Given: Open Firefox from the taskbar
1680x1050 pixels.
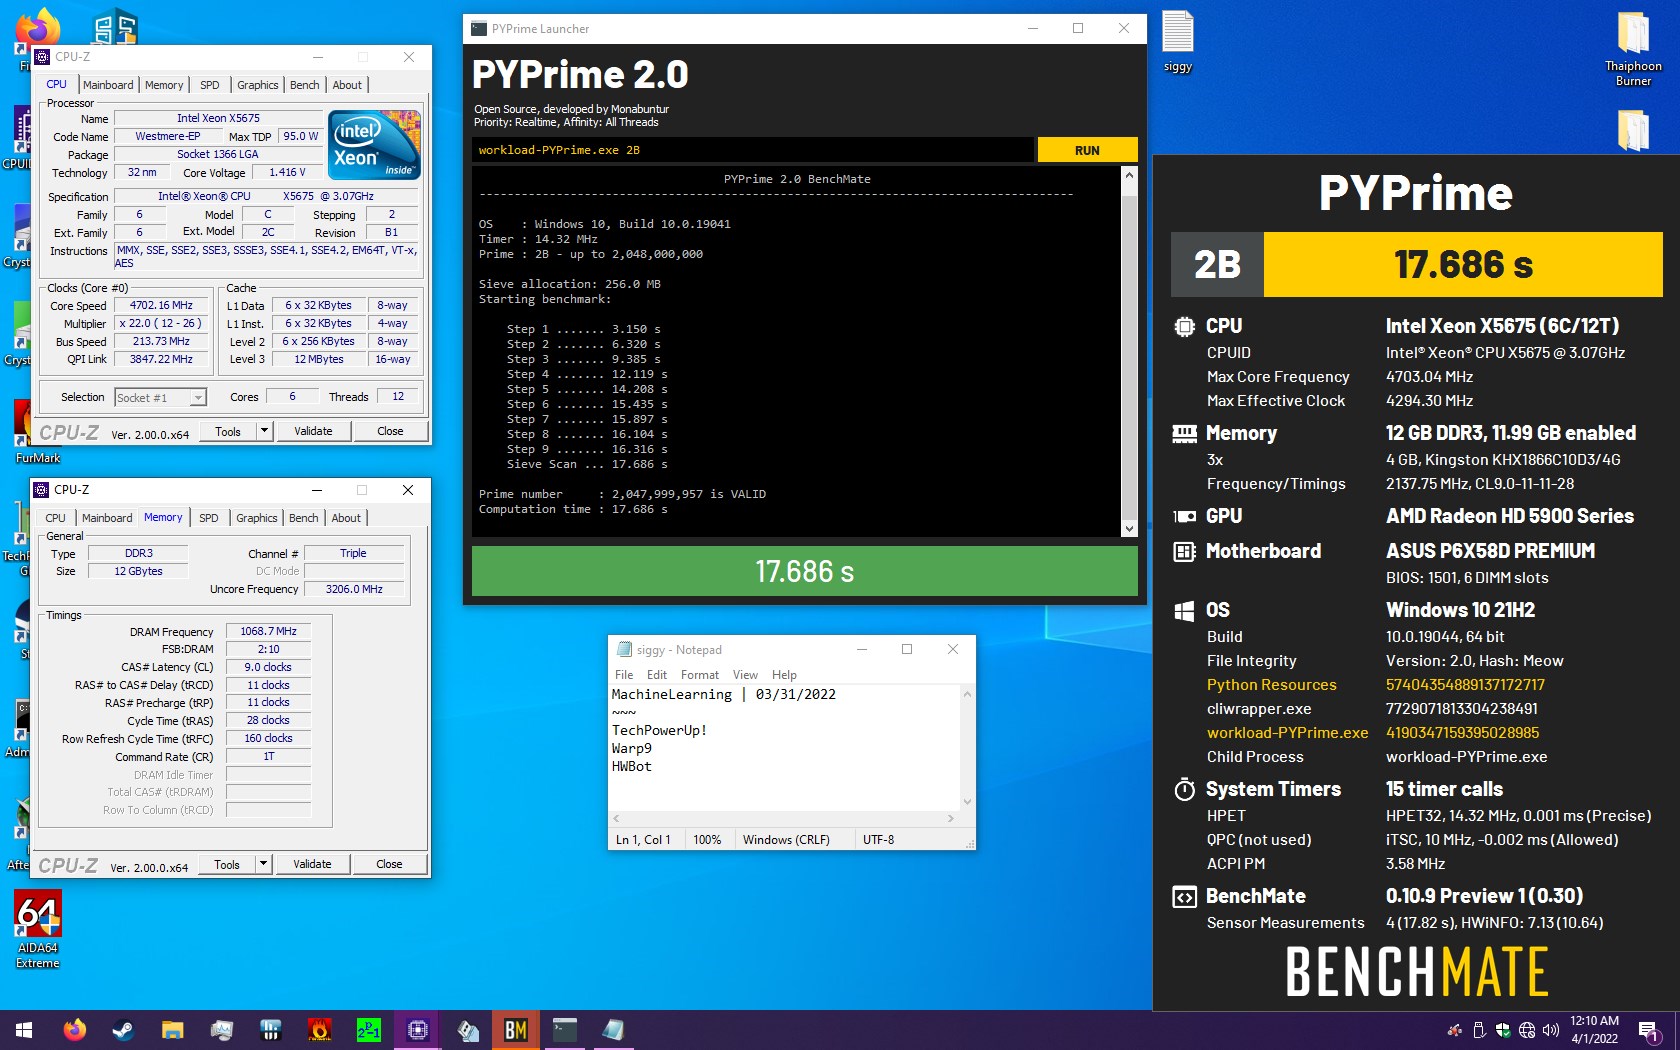Looking at the screenshot, I should 74,1030.
